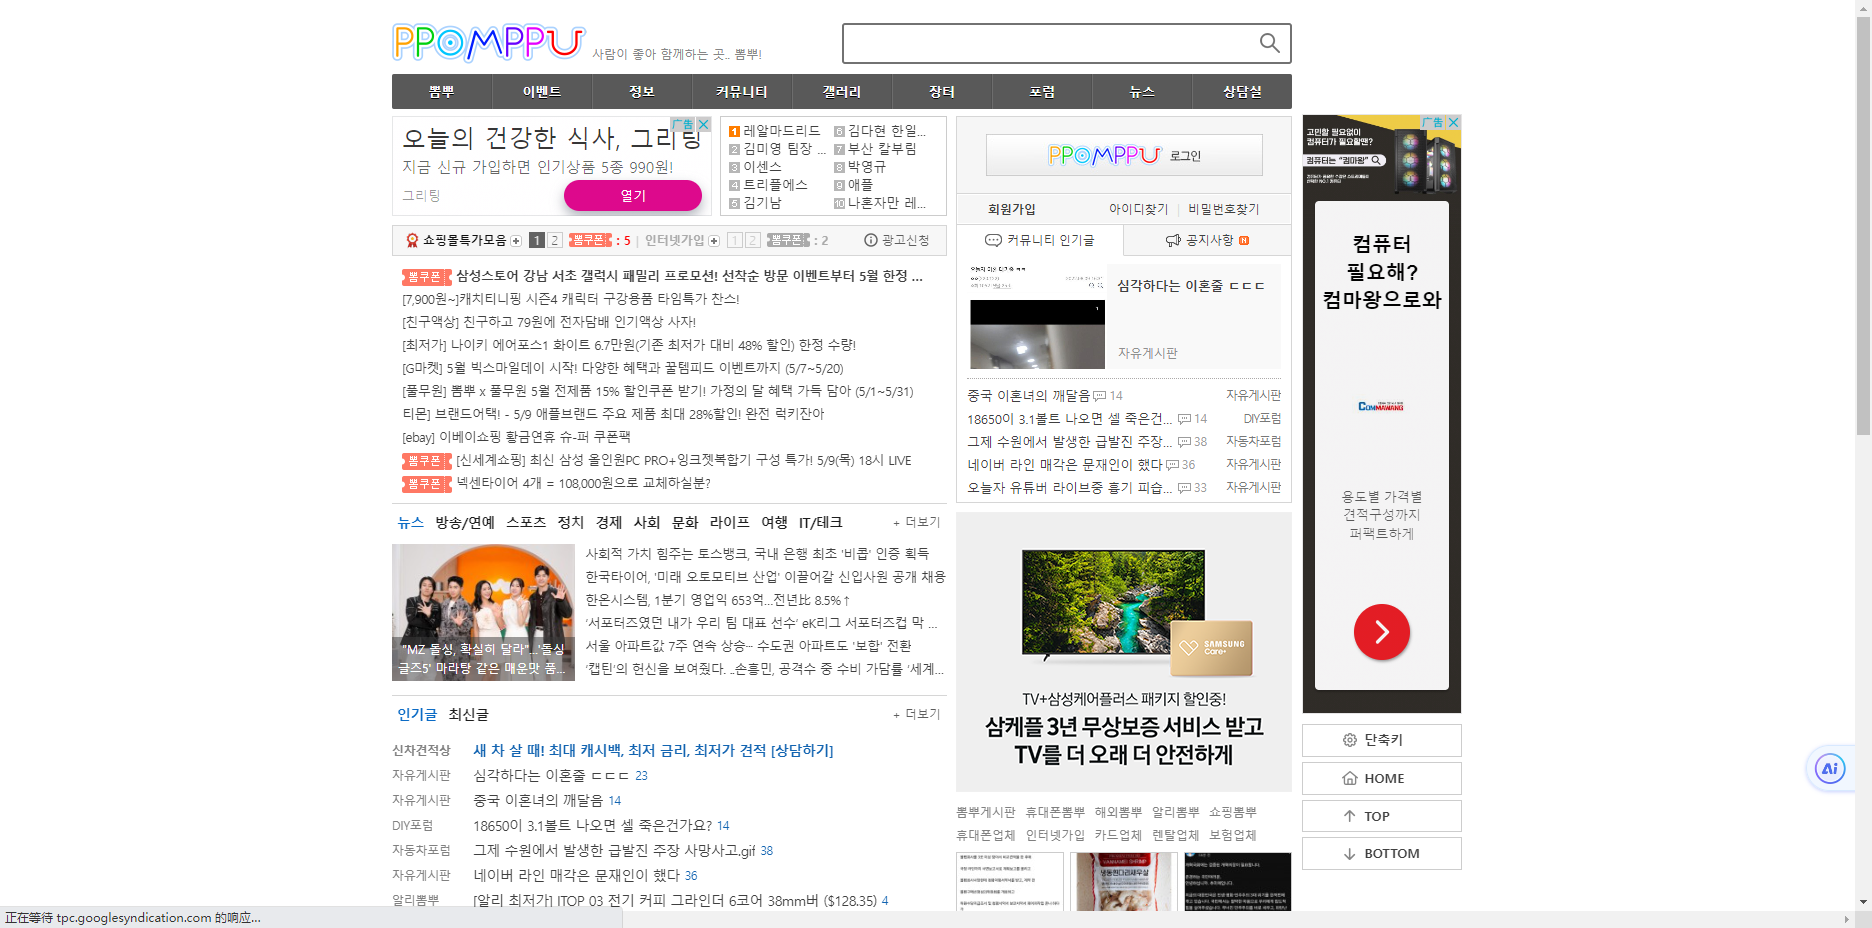This screenshot has width=1872, height=928.
Task: Click the red arrow button in the computer ad
Action: [1382, 632]
